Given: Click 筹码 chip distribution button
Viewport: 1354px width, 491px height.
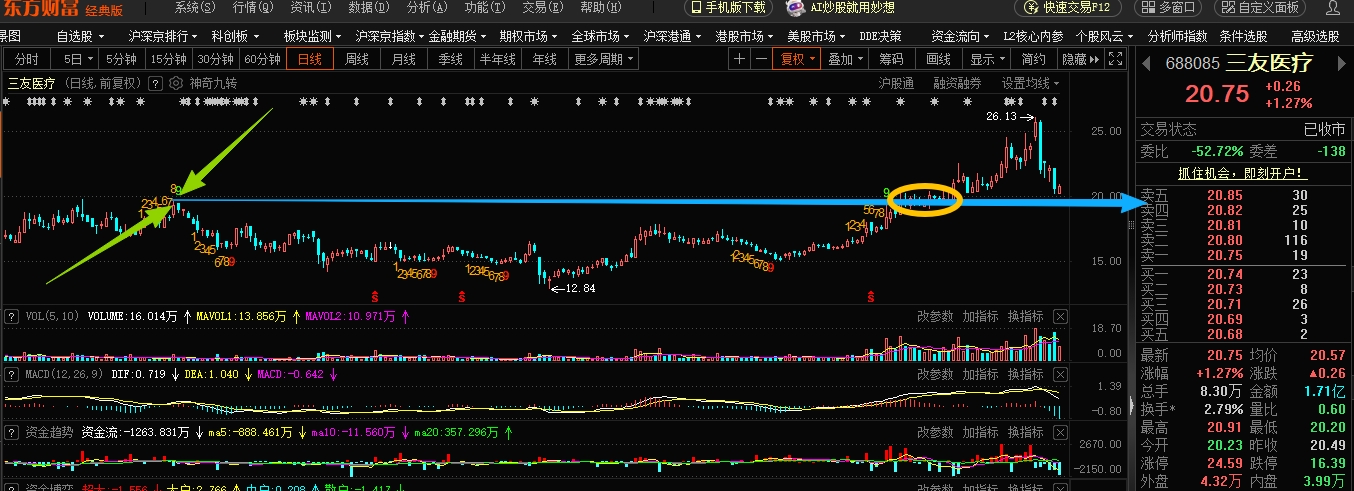Looking at the screenshot, I should click(890, 59).
